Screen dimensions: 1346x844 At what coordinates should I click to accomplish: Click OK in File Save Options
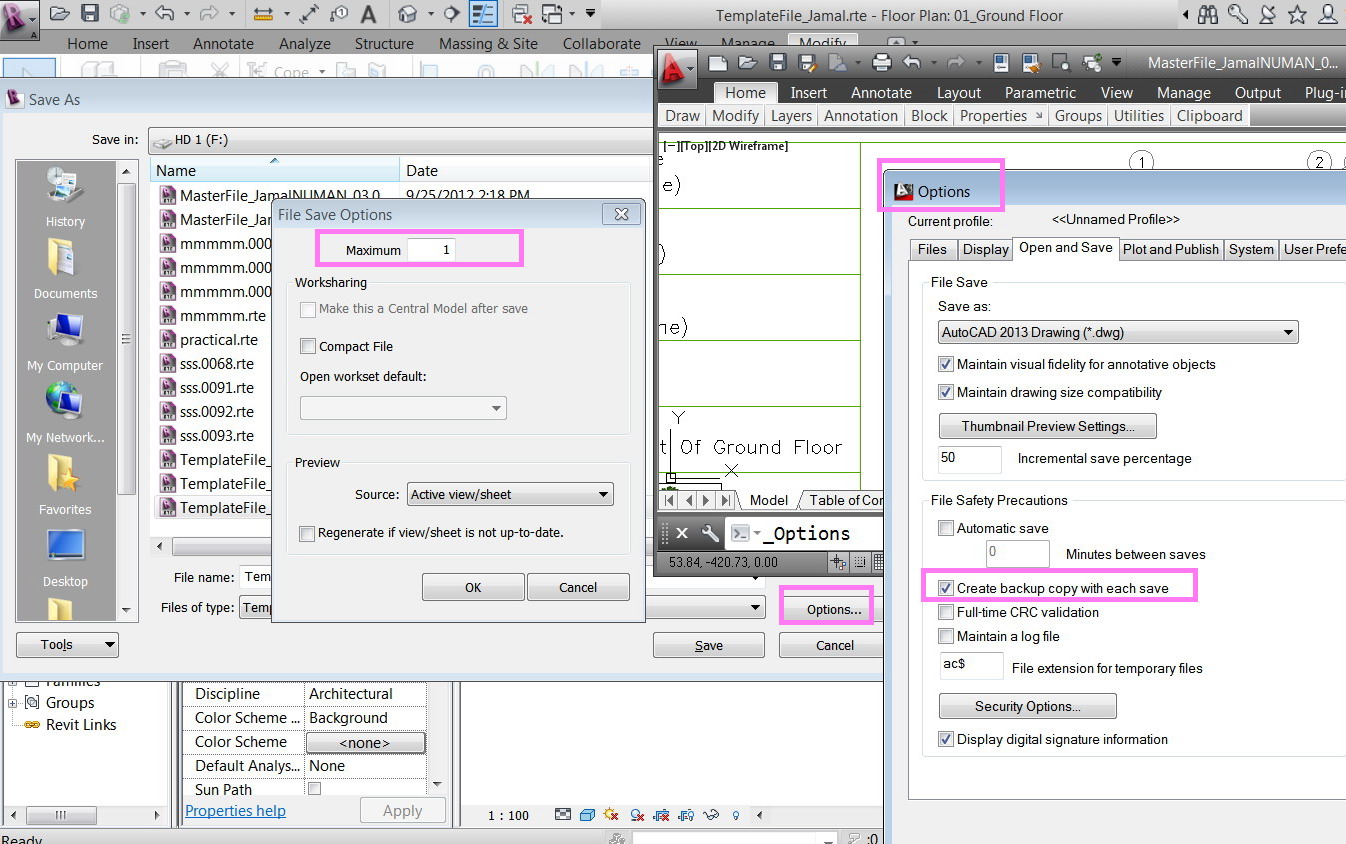click(x=473, y=587)
